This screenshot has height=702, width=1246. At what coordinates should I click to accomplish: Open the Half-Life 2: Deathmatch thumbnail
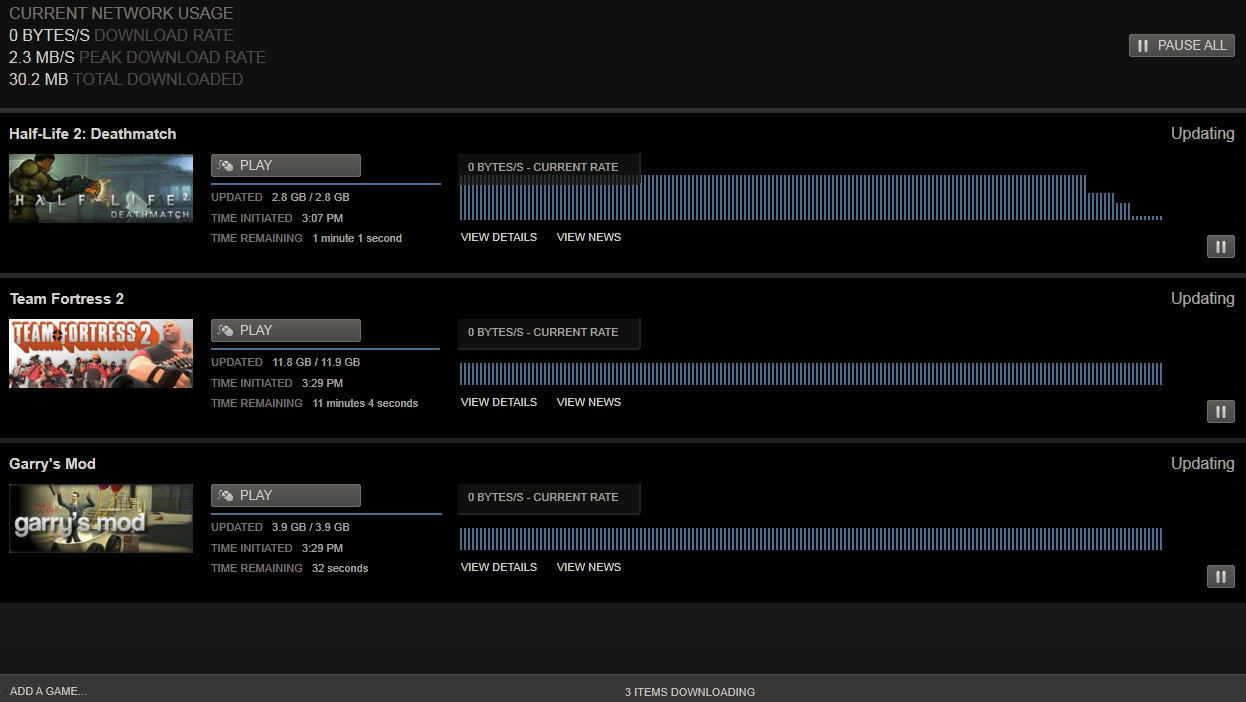coord(101,188)
